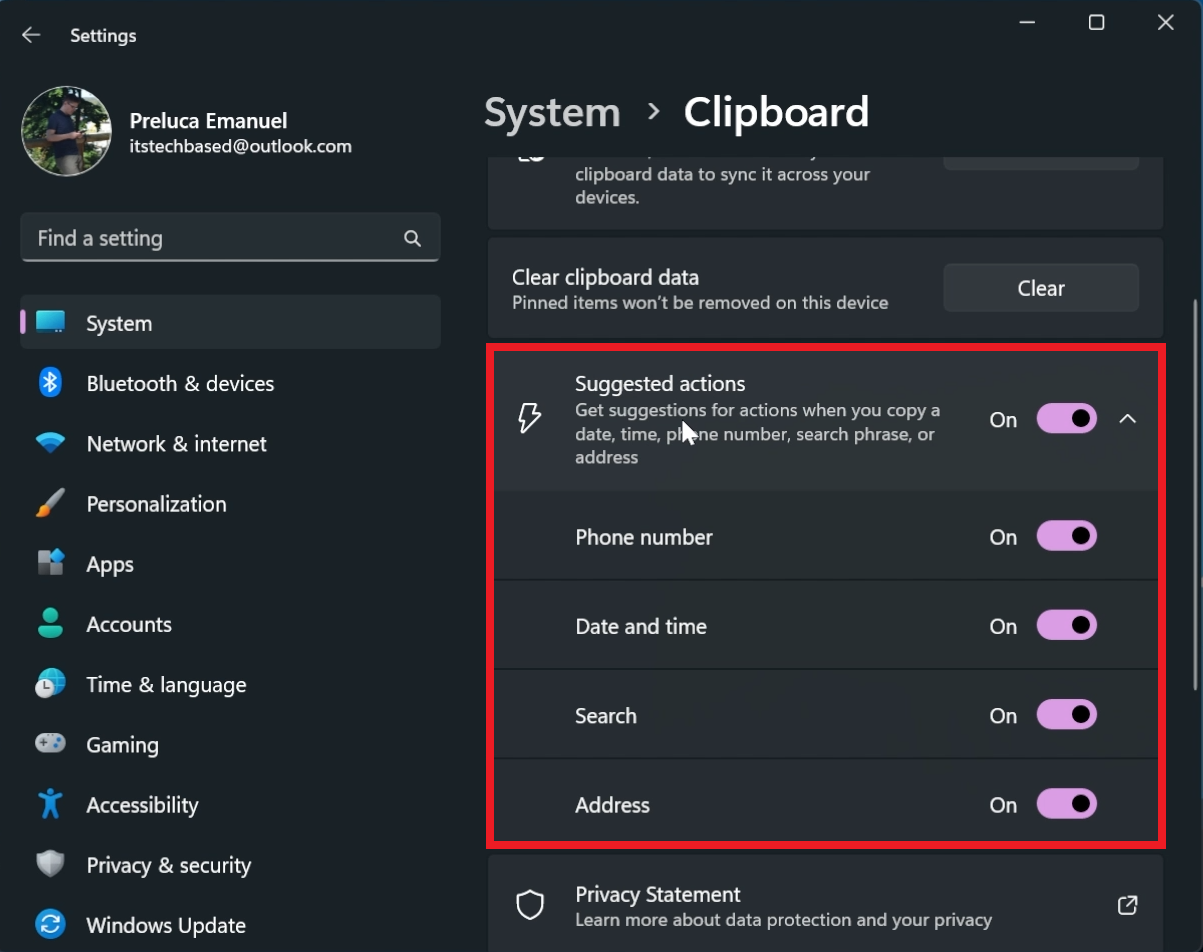Toggle the Address suggestion switch off
The image size is (1203, 952).
pyautogui.click(x=1066, y=804)
